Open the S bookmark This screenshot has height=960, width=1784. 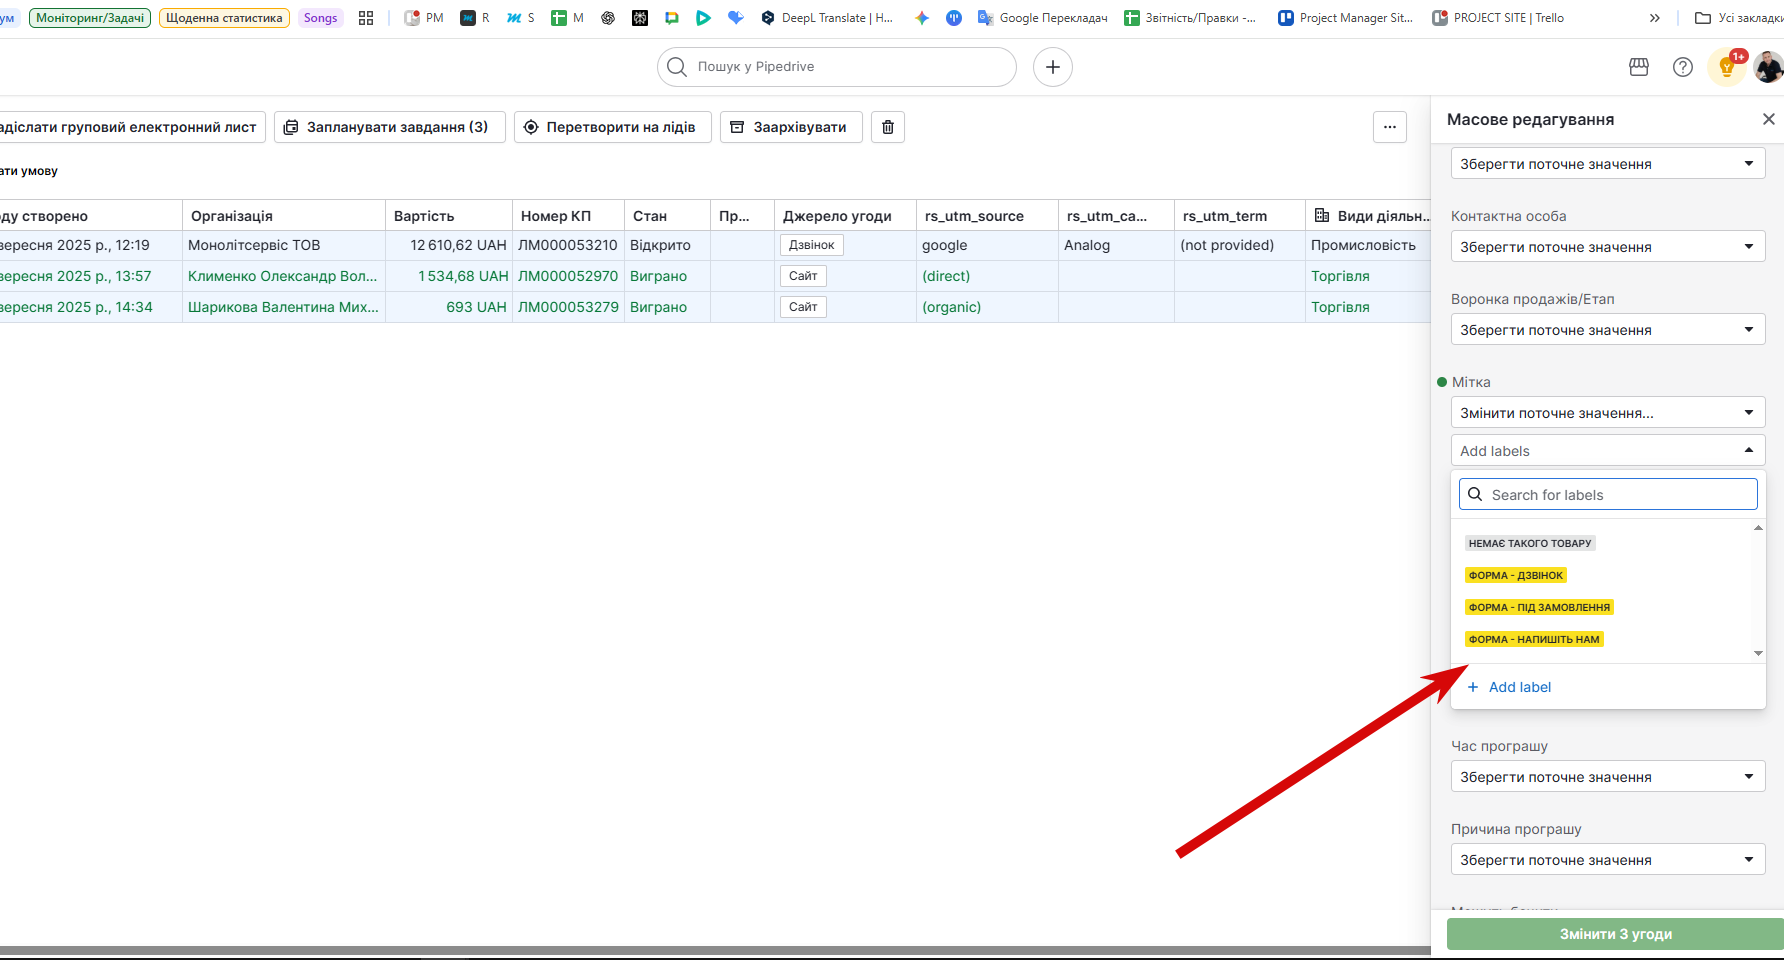[520, 18]
